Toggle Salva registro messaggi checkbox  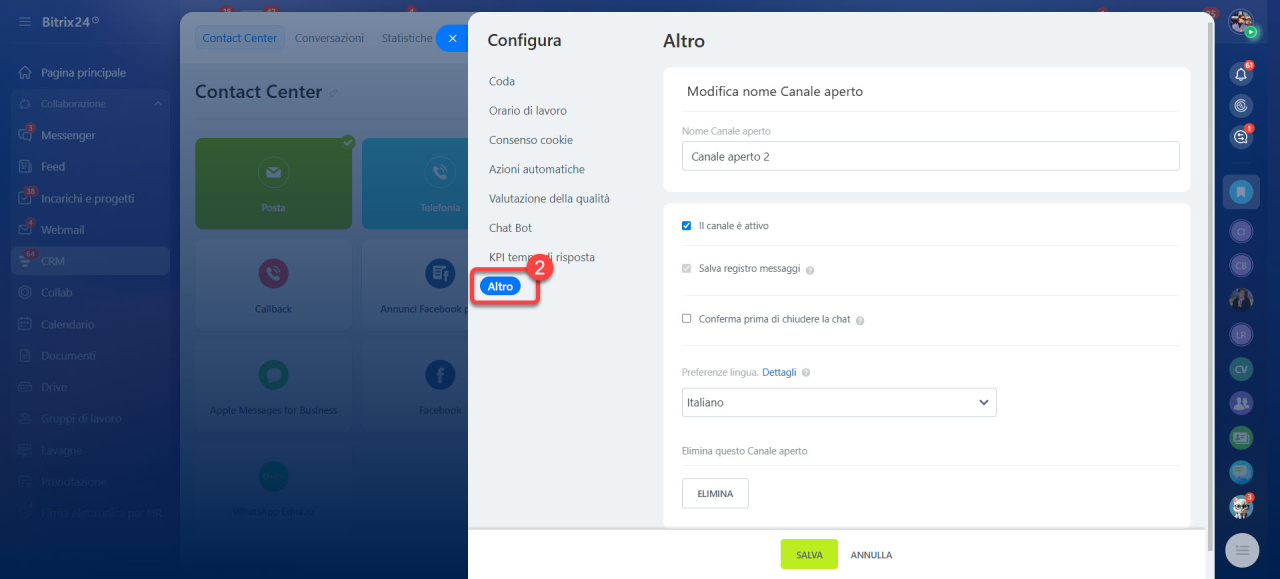686,269
